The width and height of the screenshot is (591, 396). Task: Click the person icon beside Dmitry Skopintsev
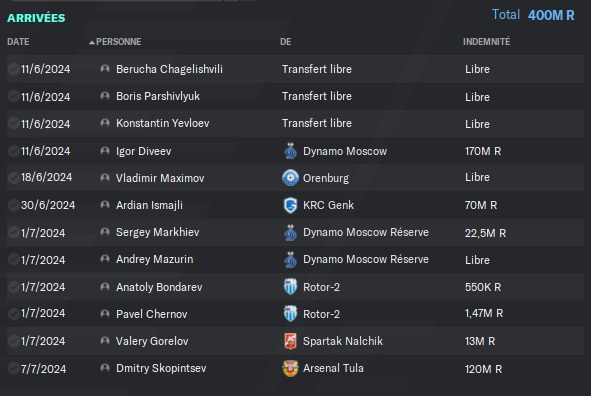click(105, 368)
